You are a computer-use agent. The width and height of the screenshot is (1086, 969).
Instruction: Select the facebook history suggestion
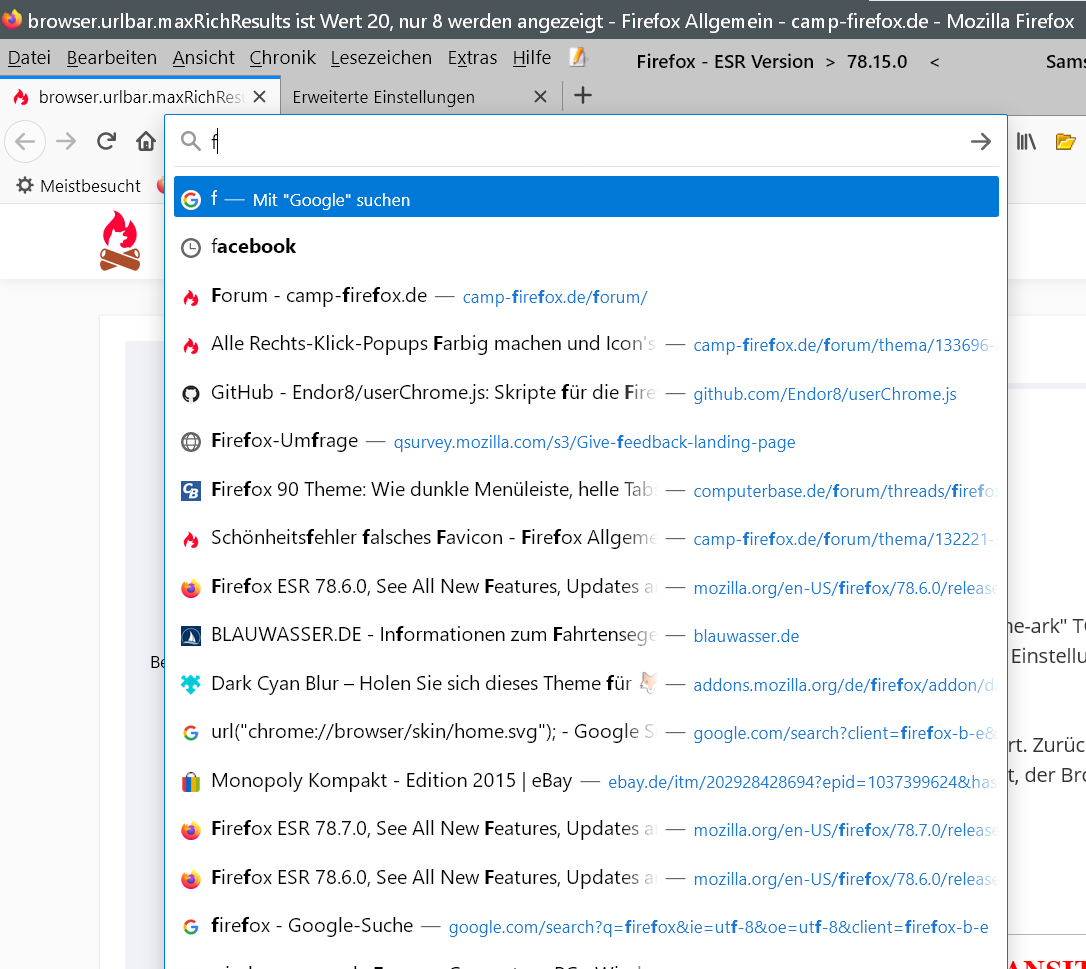(586, 247)
